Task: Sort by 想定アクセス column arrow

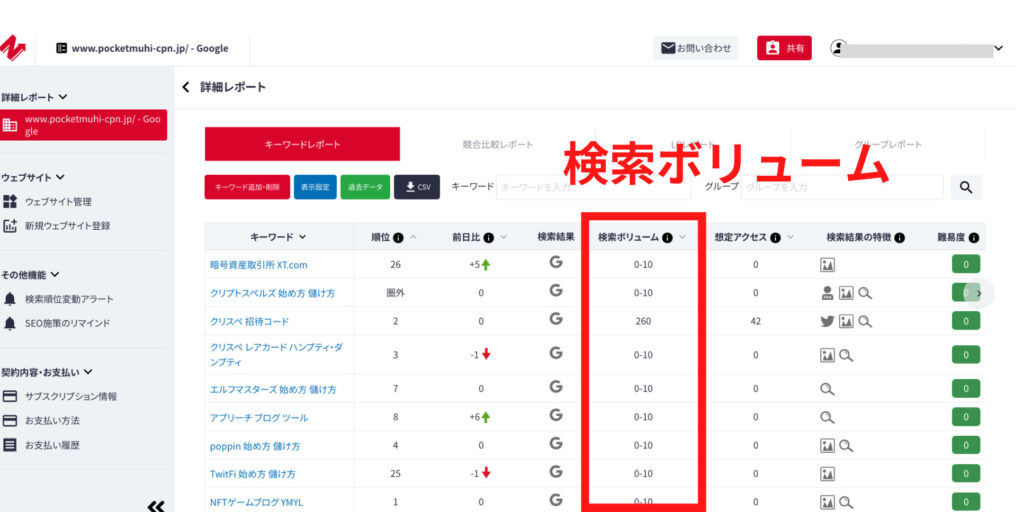Action: [790, 238]
